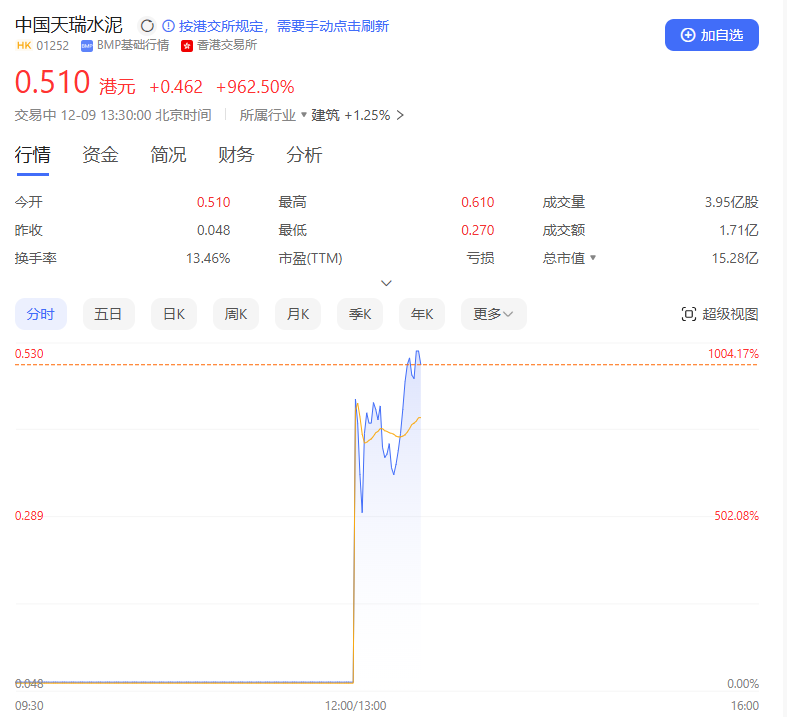Viewport: 787px width, 717px height.
Task: Select the 日K chart view
Action: (174, 314)
